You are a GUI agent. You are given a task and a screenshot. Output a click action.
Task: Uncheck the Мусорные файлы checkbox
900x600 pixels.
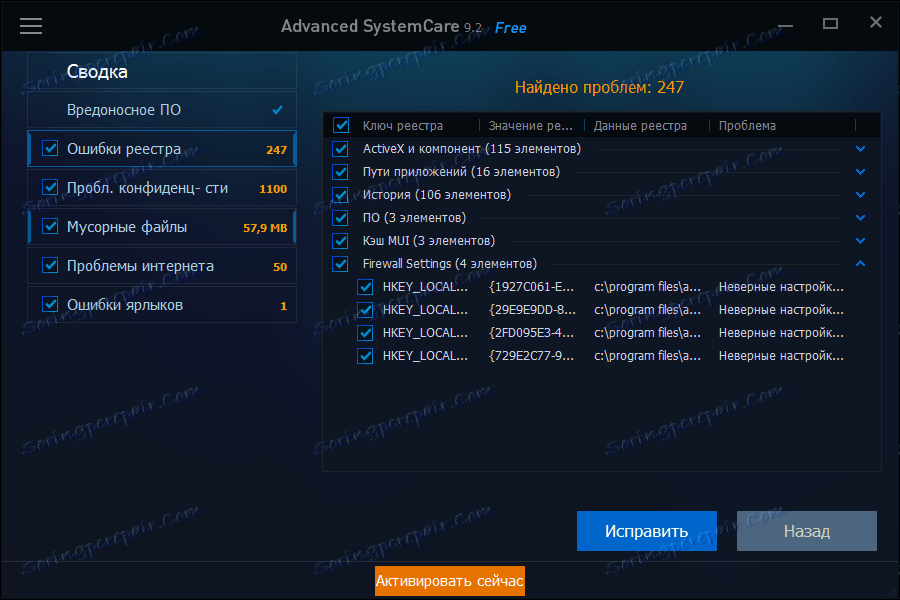point(51,227)
